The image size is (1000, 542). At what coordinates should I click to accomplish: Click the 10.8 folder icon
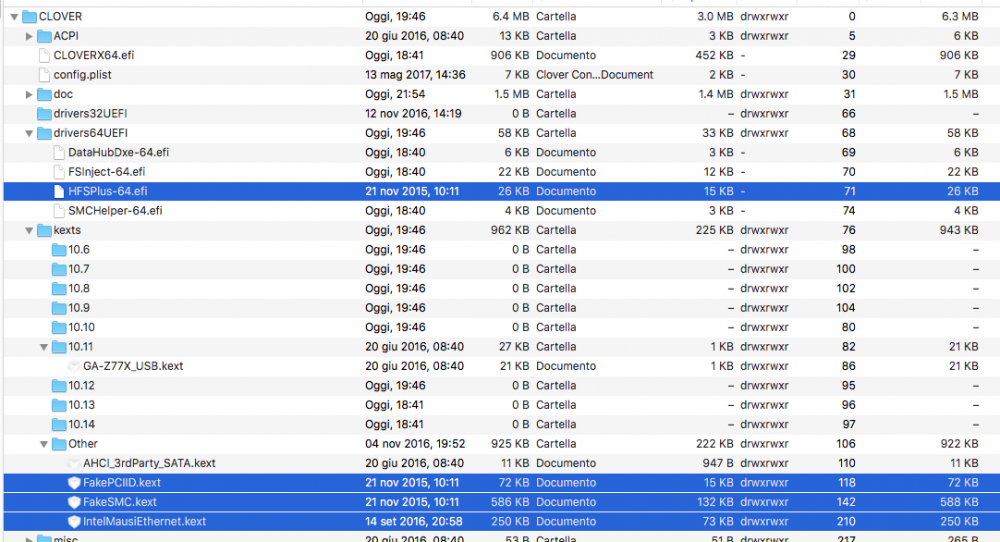(x=59, y=288)
